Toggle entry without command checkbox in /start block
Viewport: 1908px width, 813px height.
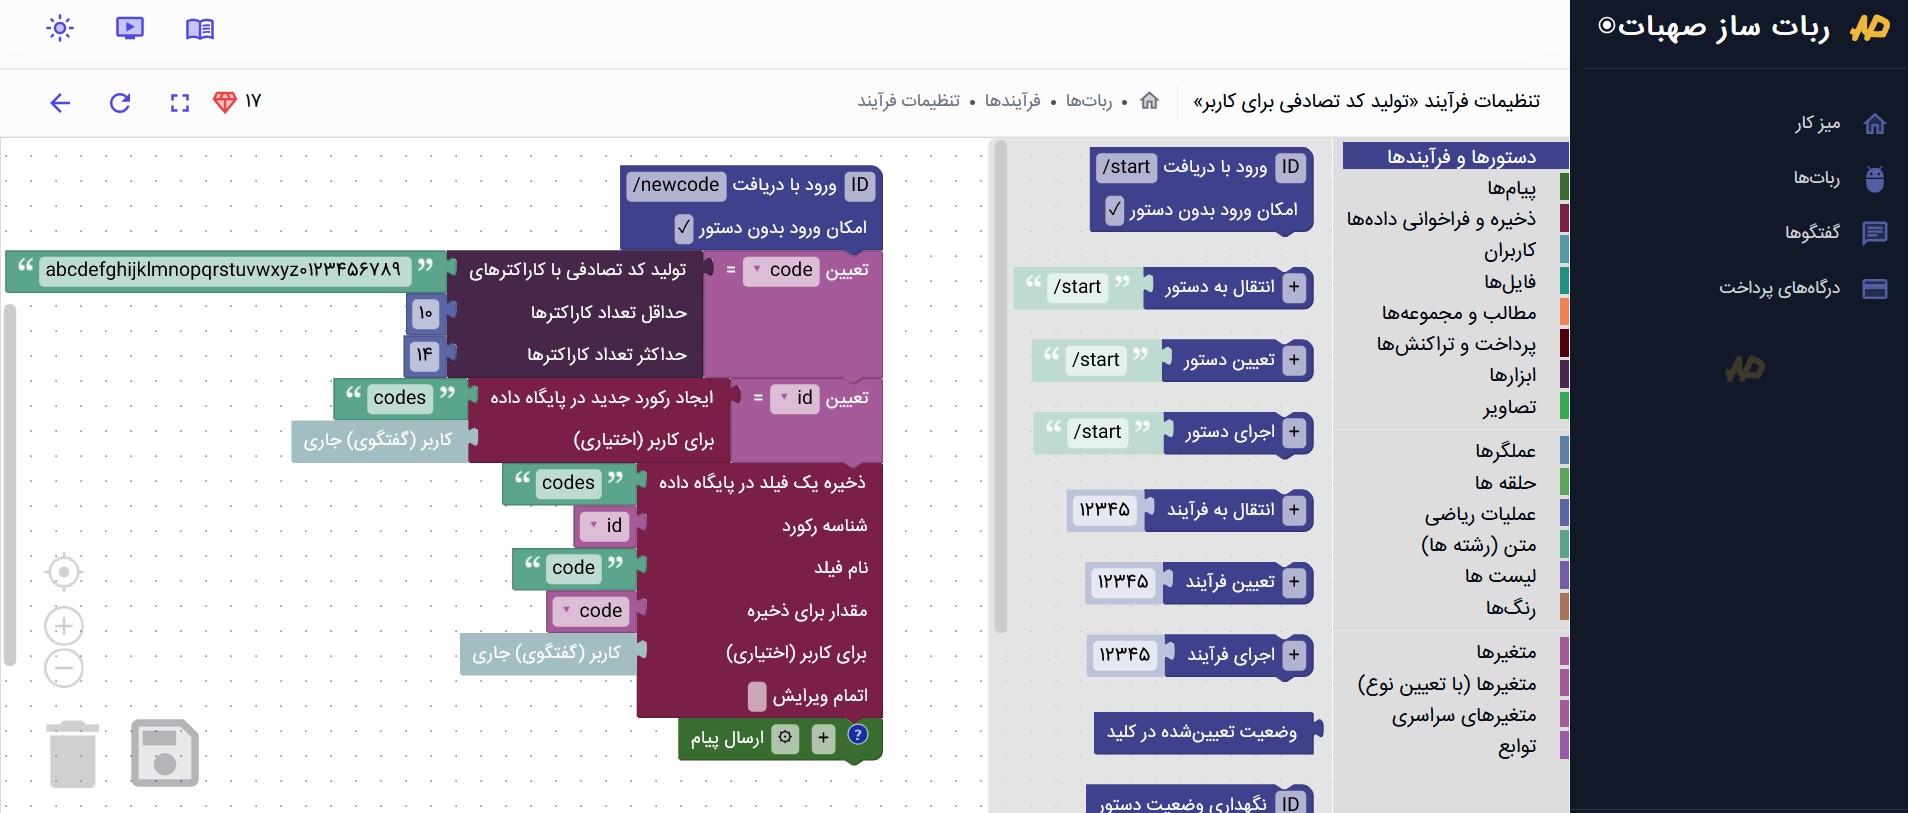point(1114,210)
